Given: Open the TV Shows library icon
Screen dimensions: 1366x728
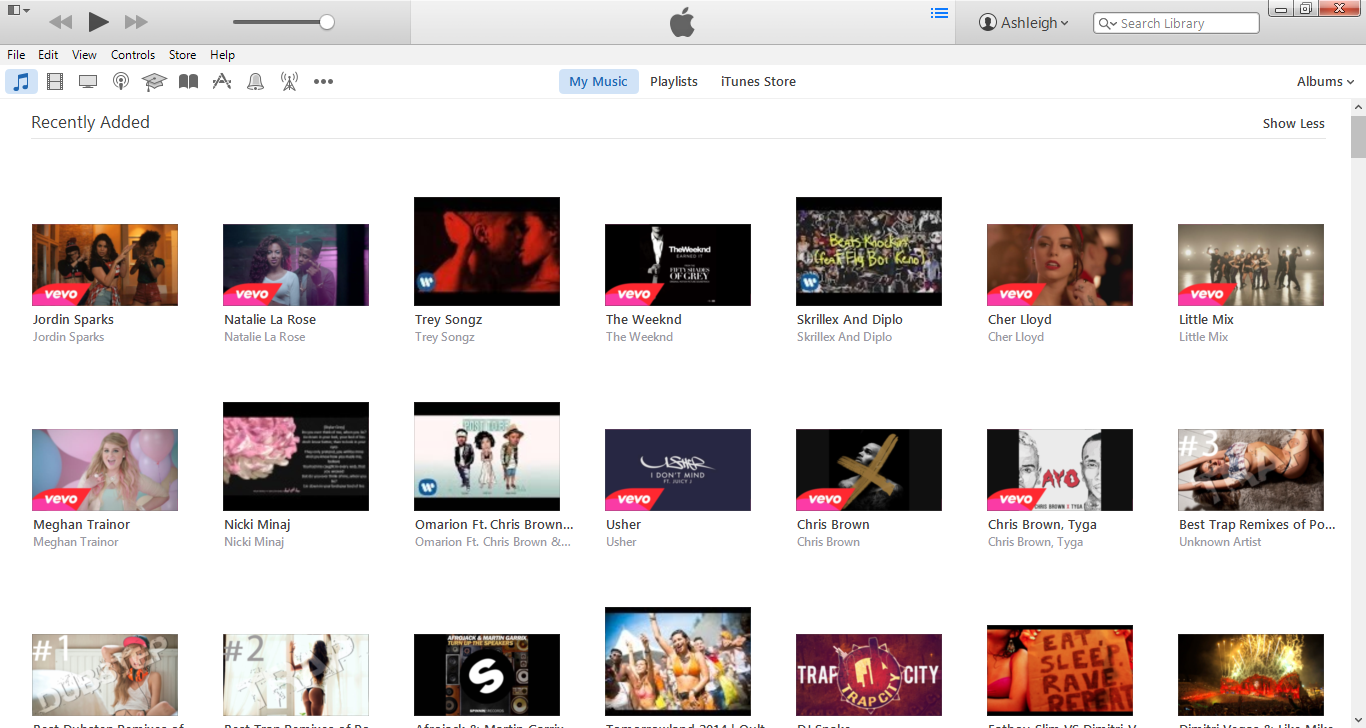Looking at the screenshot, I should [88, 82].
